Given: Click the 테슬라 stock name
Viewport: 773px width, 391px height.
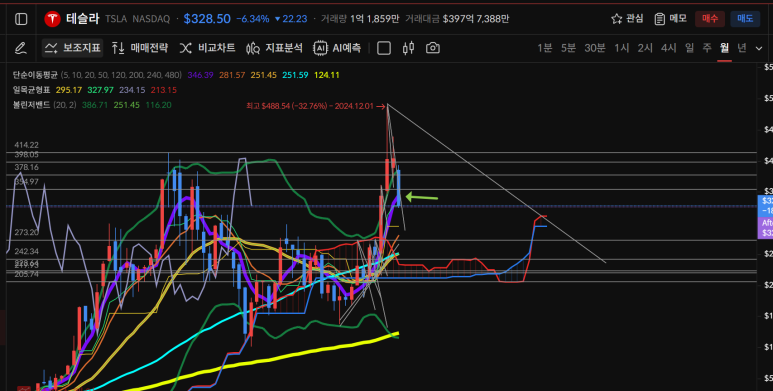Looking at the screenshot, I should click(83, 19).
